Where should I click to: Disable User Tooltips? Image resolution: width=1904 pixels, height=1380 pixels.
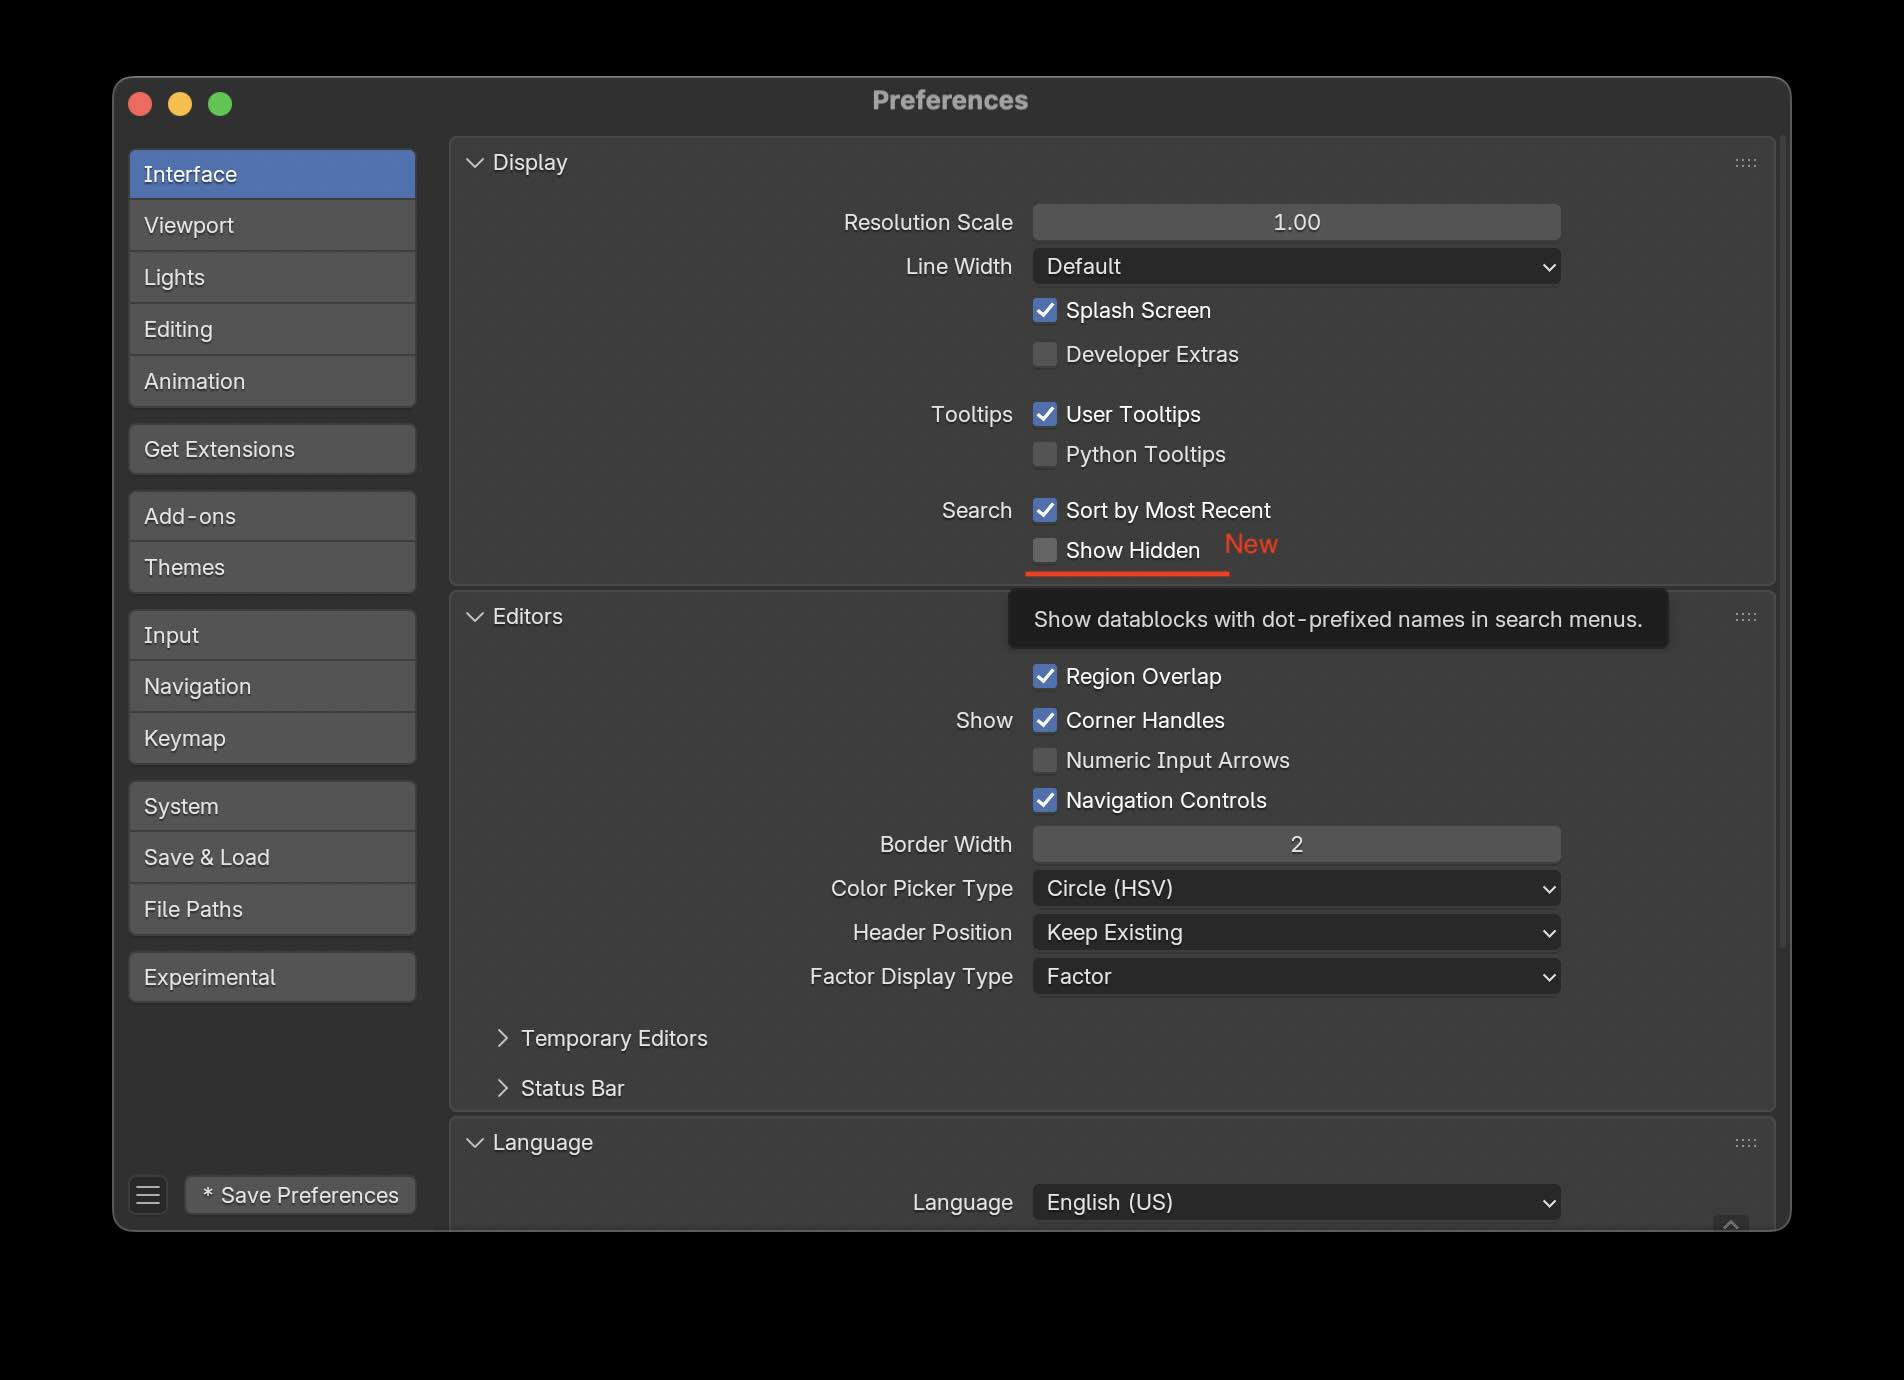[x=1045, y=414]
